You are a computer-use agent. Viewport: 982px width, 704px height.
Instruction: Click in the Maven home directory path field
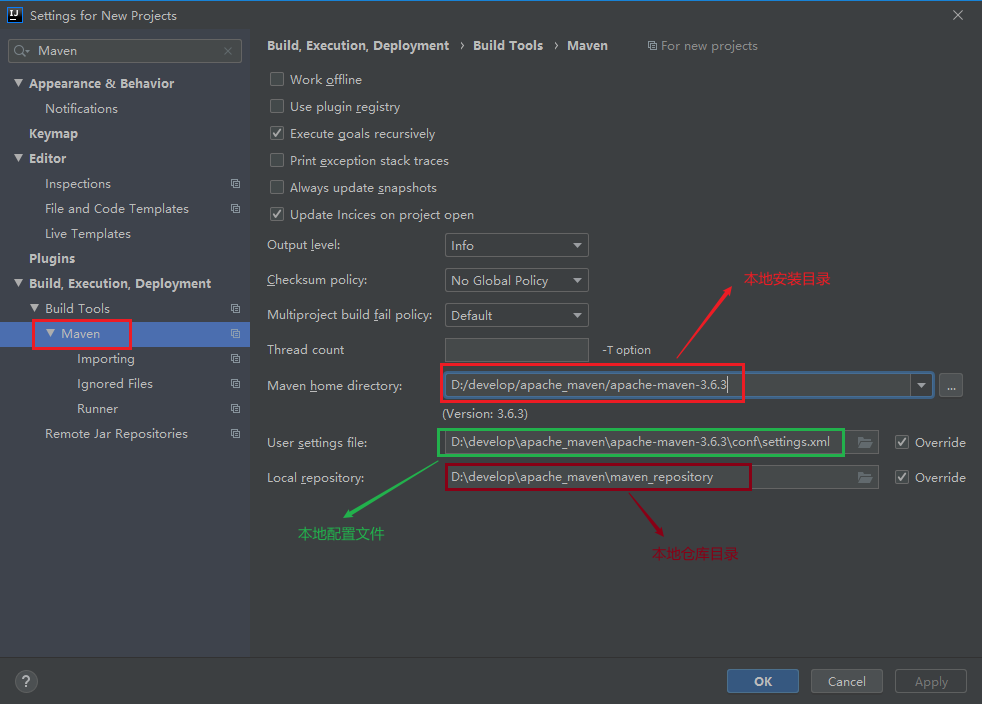(678, 385)
